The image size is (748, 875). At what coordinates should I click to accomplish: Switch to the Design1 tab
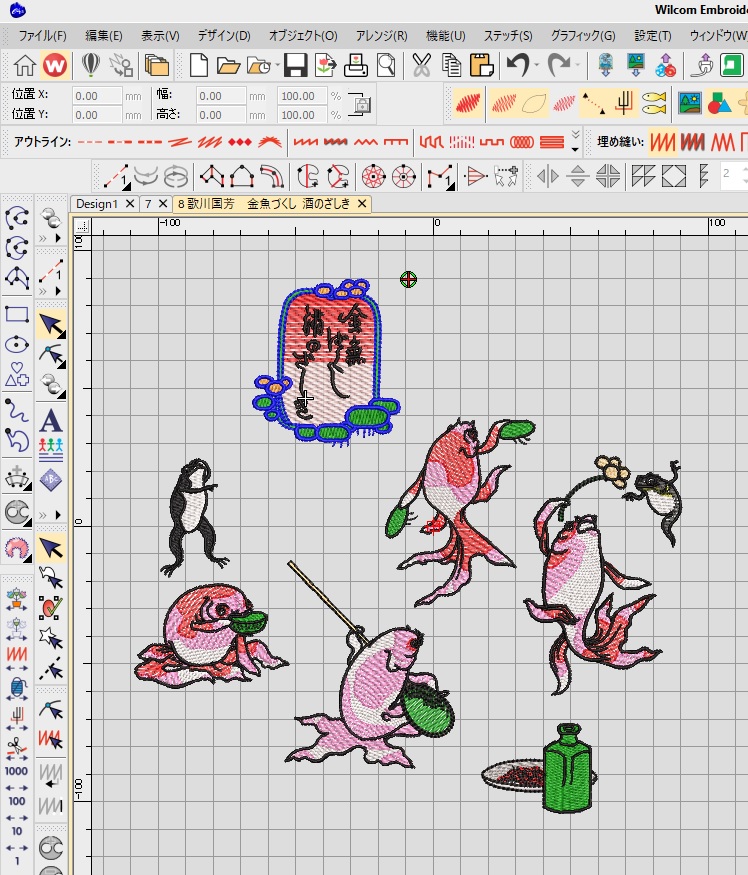click(x=97, y=204)
